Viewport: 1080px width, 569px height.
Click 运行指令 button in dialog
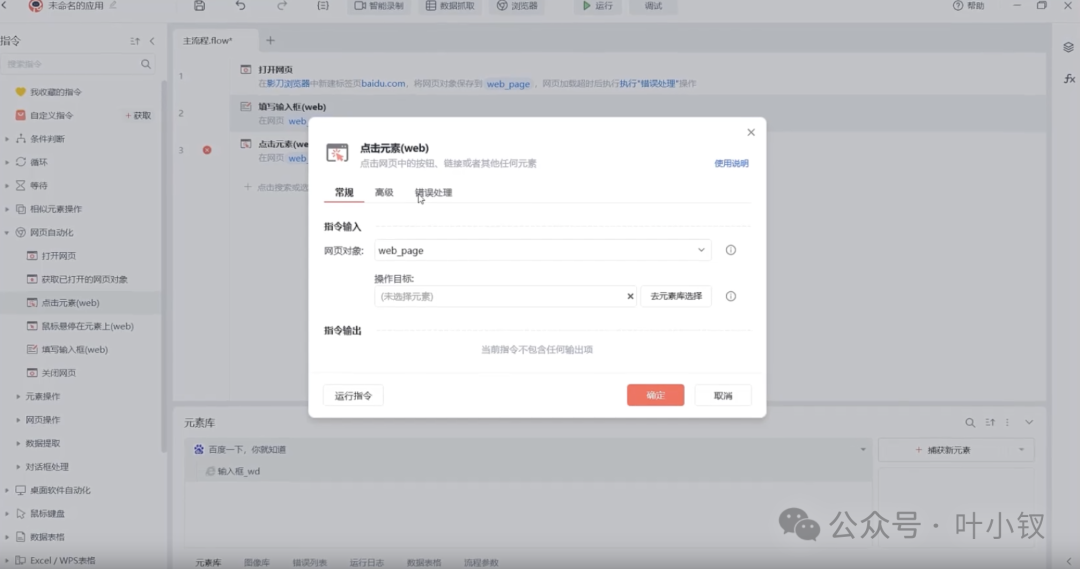click(x=353, y=395)
